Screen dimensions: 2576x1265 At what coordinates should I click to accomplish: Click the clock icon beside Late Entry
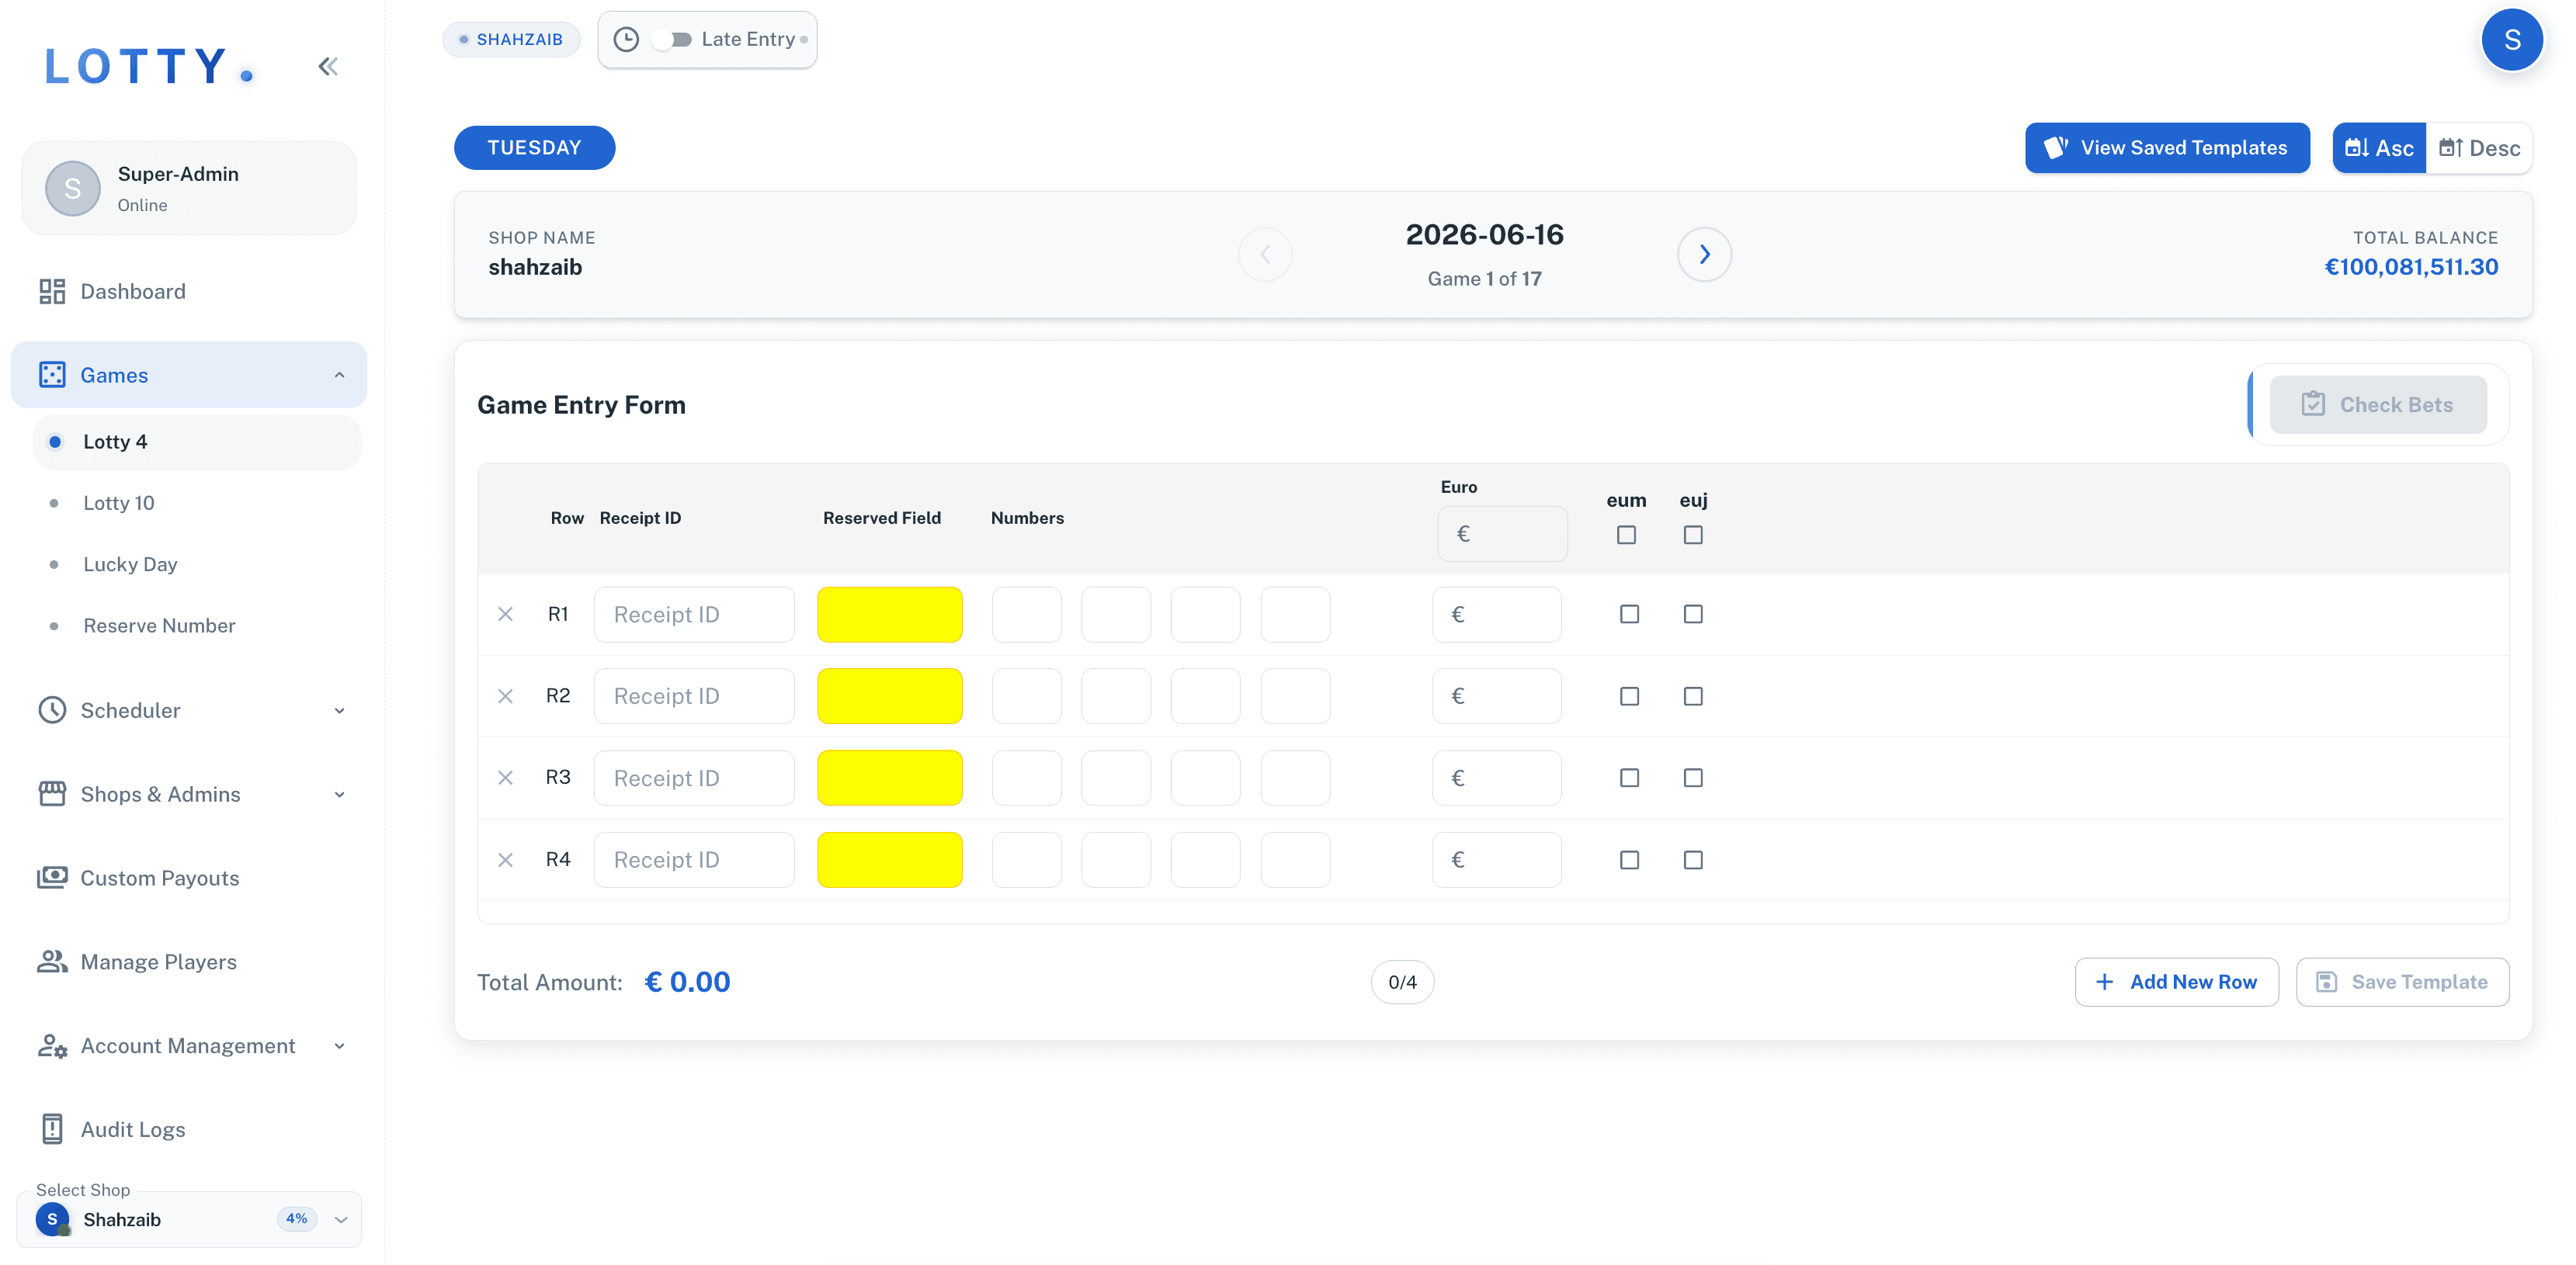pos(626,40)
